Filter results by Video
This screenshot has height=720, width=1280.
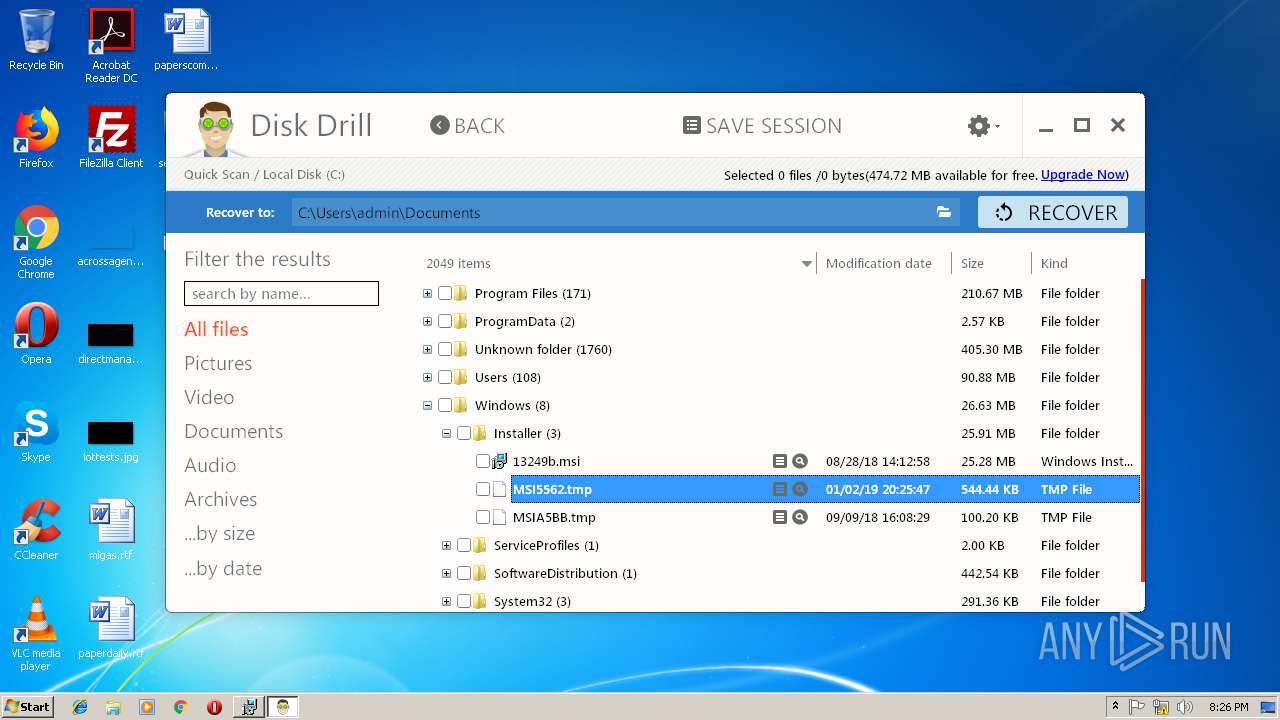pos(209,397)
